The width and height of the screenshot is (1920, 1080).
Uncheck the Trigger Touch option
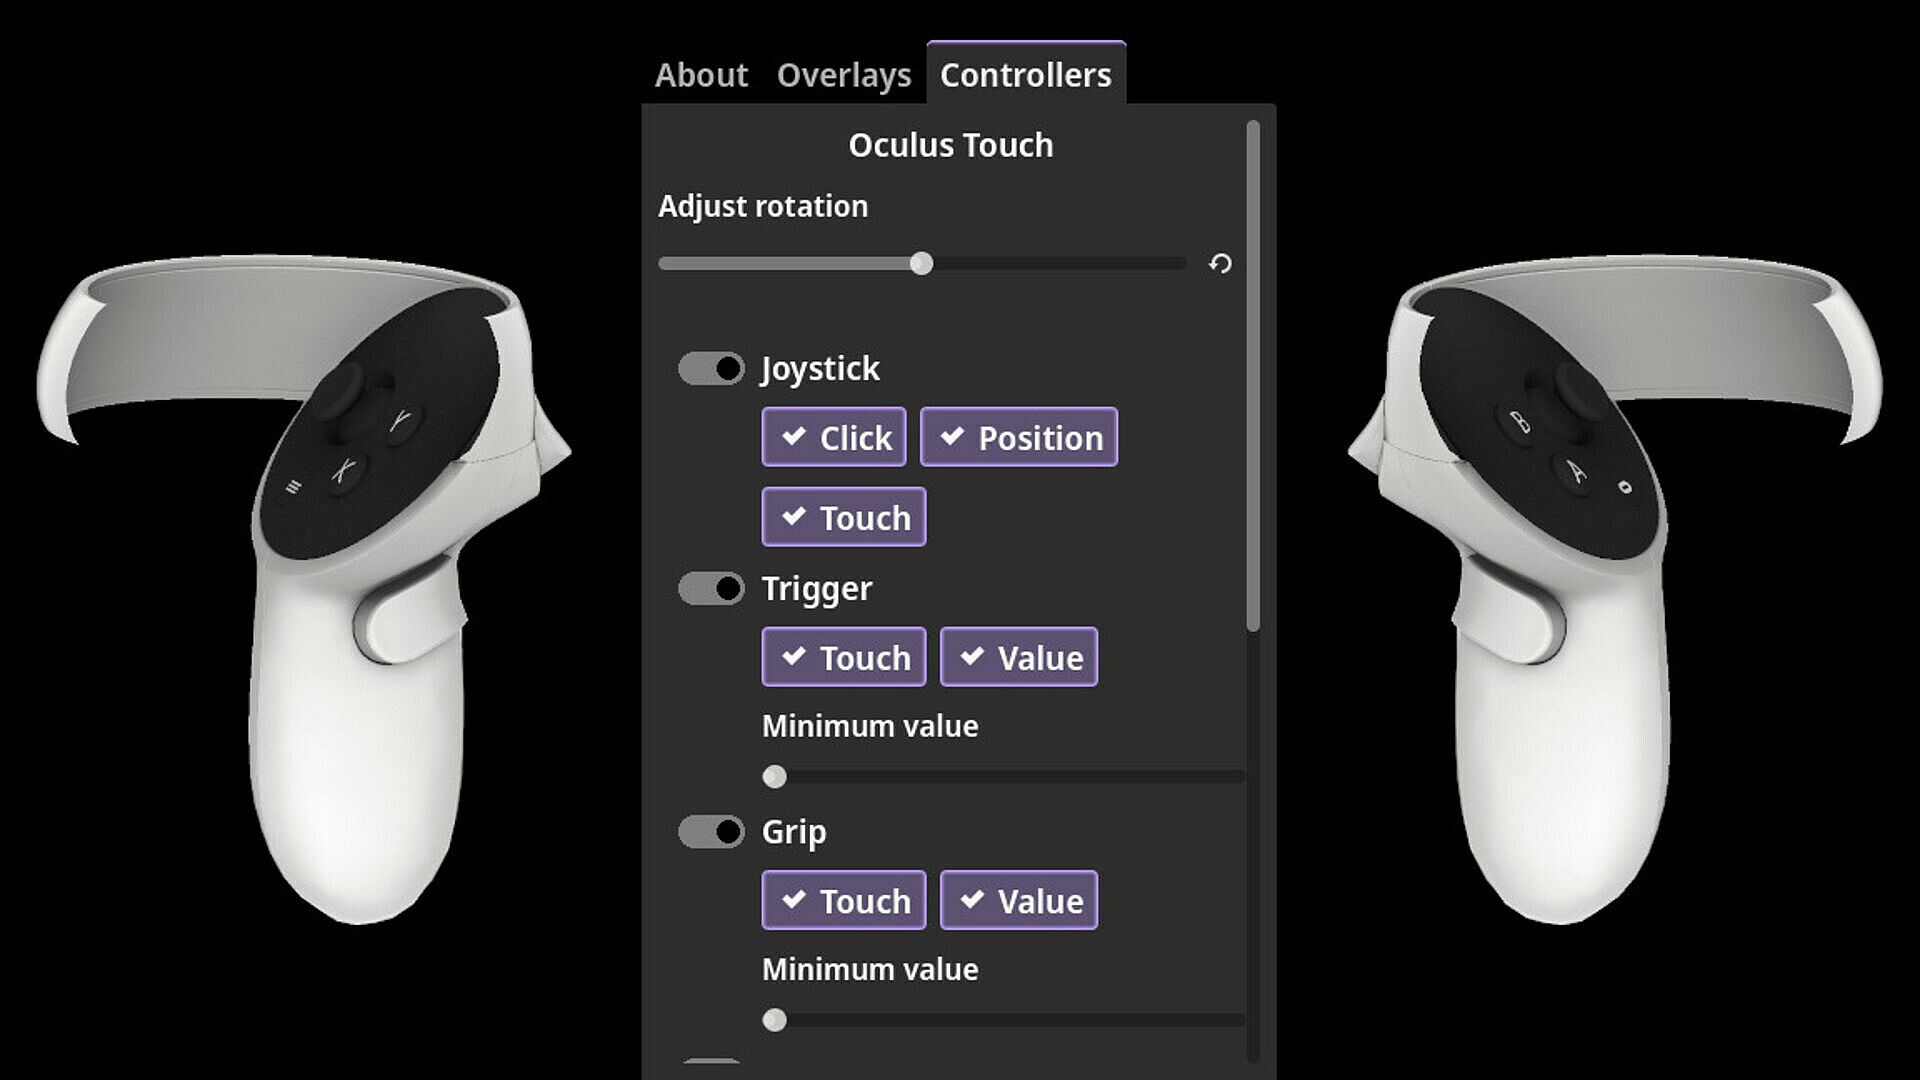pyautogui.click(x=844, y=657)
